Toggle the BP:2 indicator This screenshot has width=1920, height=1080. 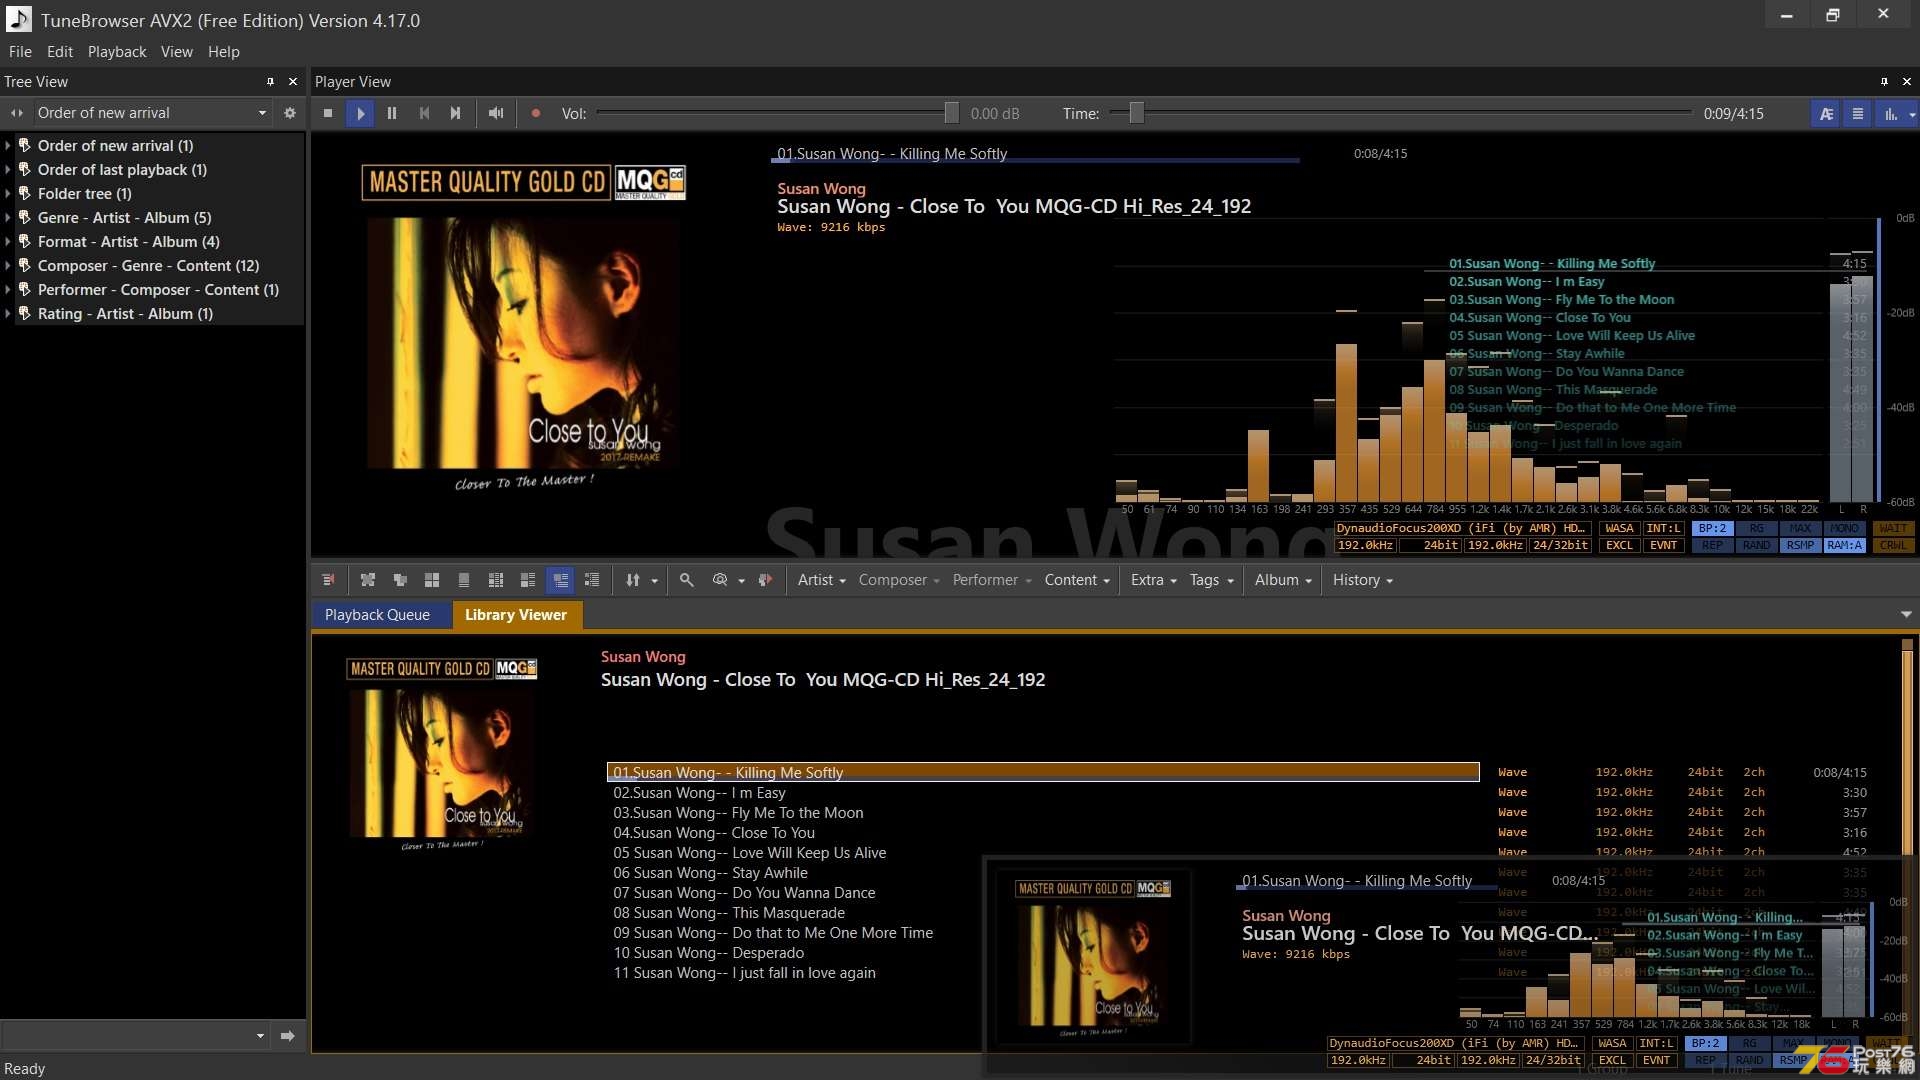pyautogui.click(x=1712, y=529)
